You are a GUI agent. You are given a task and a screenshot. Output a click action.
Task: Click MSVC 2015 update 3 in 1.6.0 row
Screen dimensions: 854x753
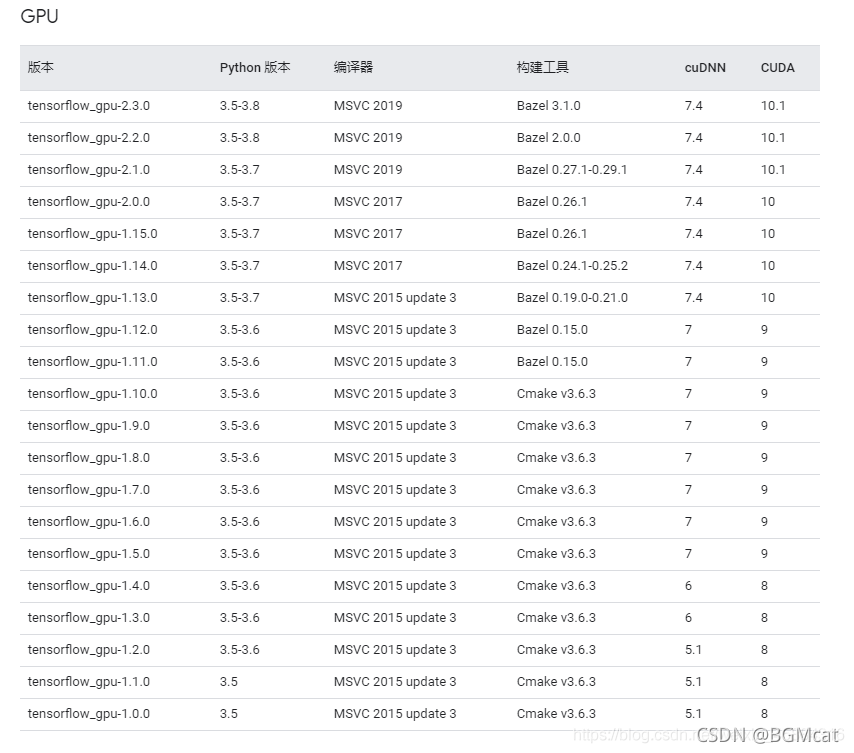pyautogui.click(x=395, y=522)
